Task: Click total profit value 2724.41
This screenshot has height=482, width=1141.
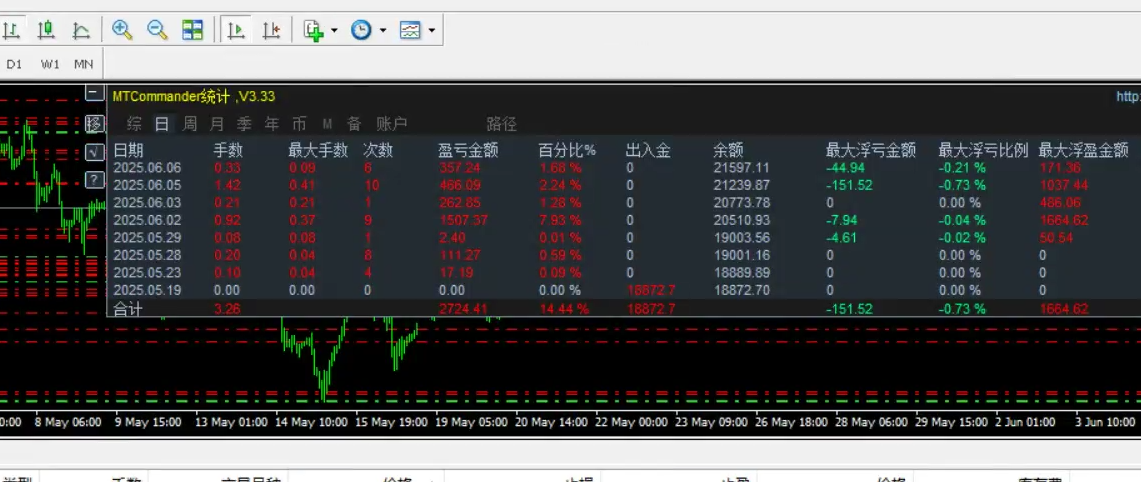Action: [x=462, y=309]
